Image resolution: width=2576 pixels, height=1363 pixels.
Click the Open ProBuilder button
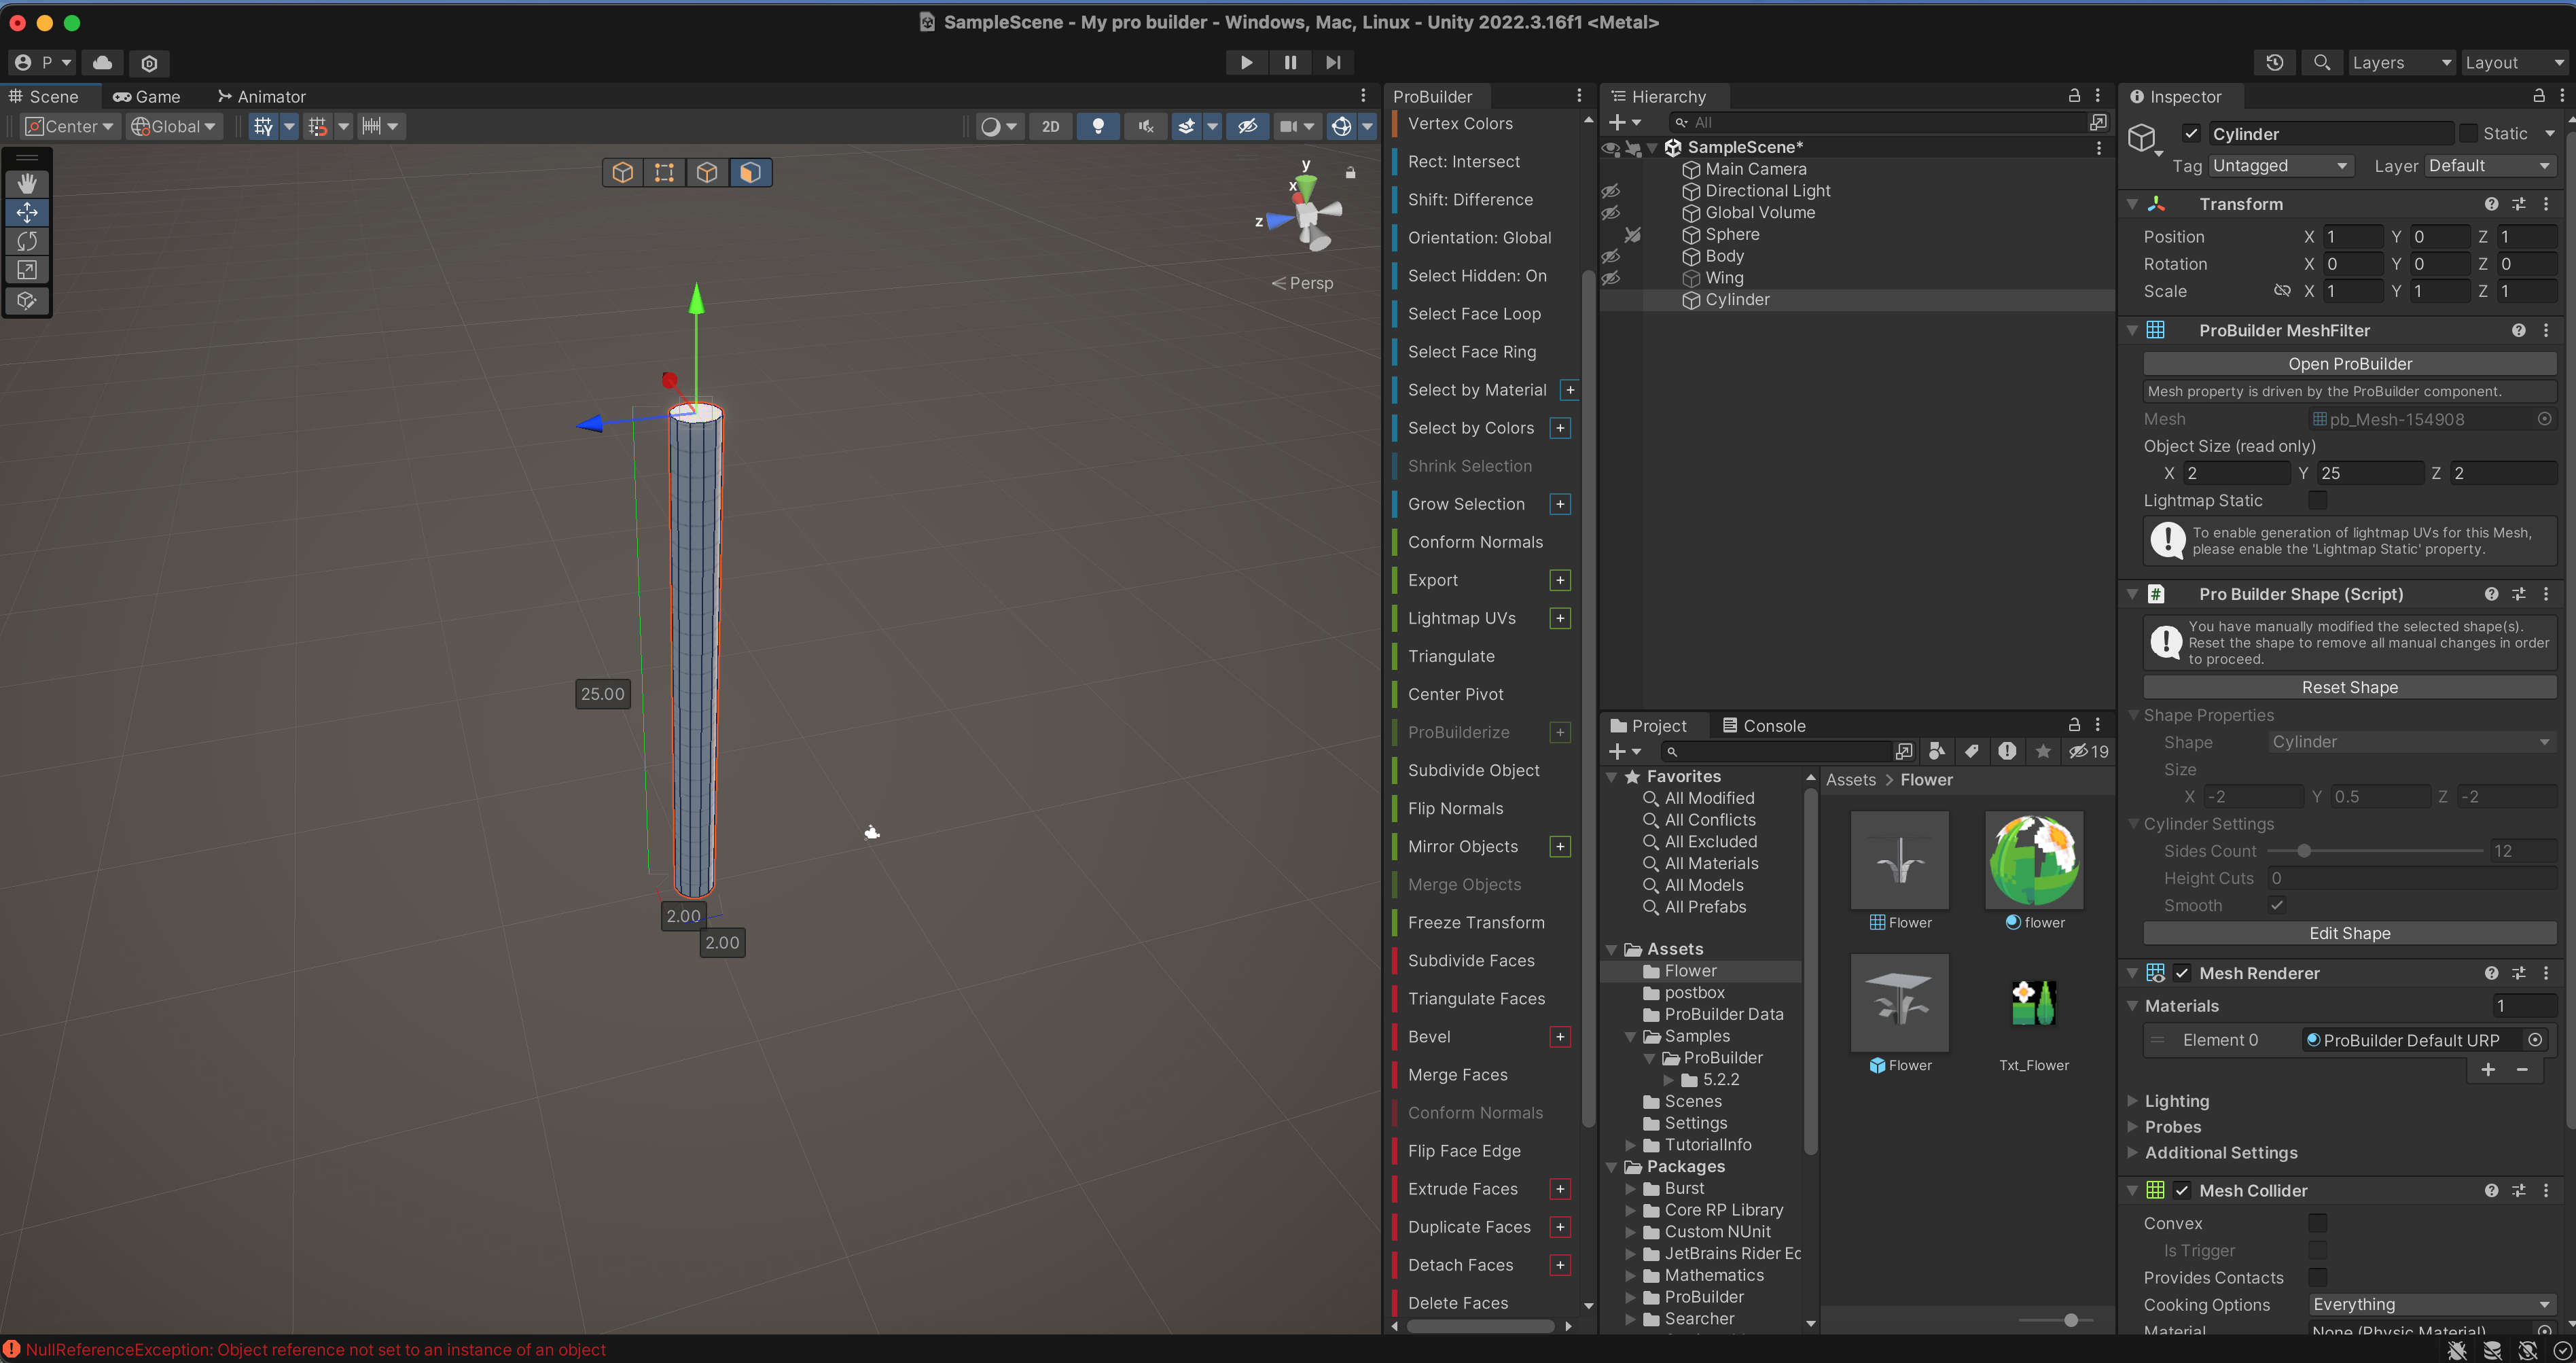pos(2349,364)
